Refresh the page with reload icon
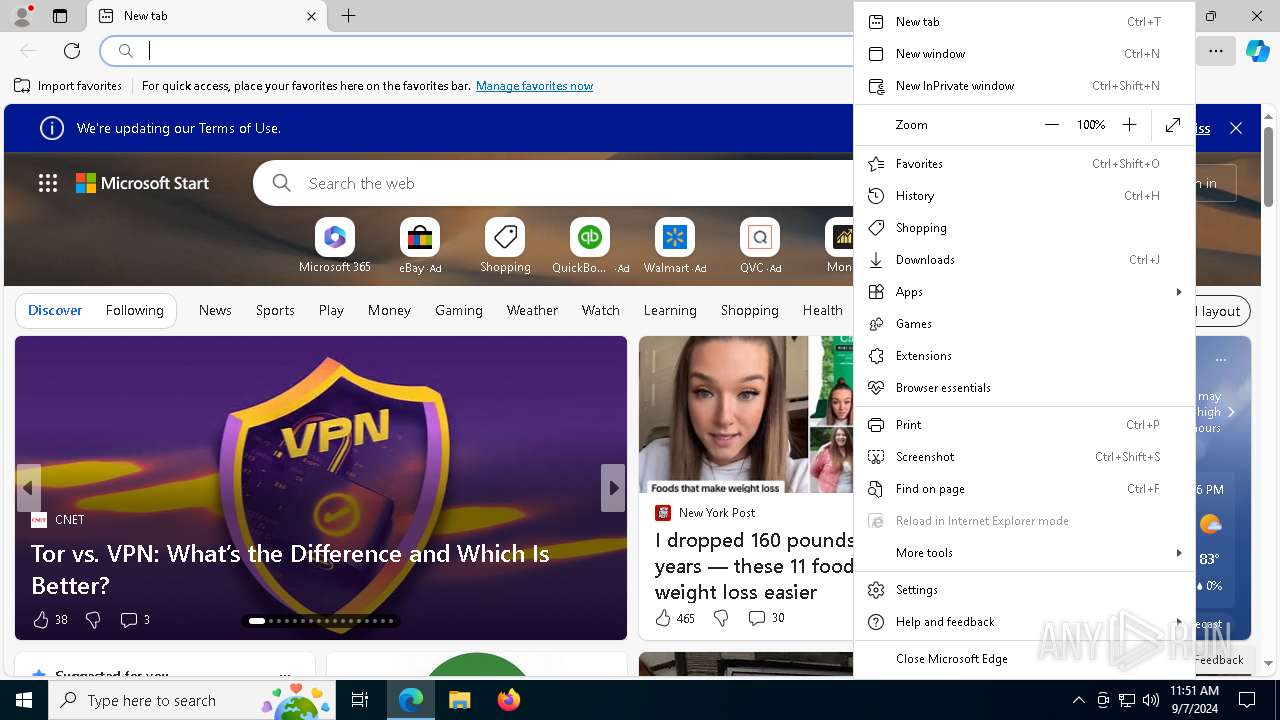This screenshot has width=1280, height=720. 72,51
